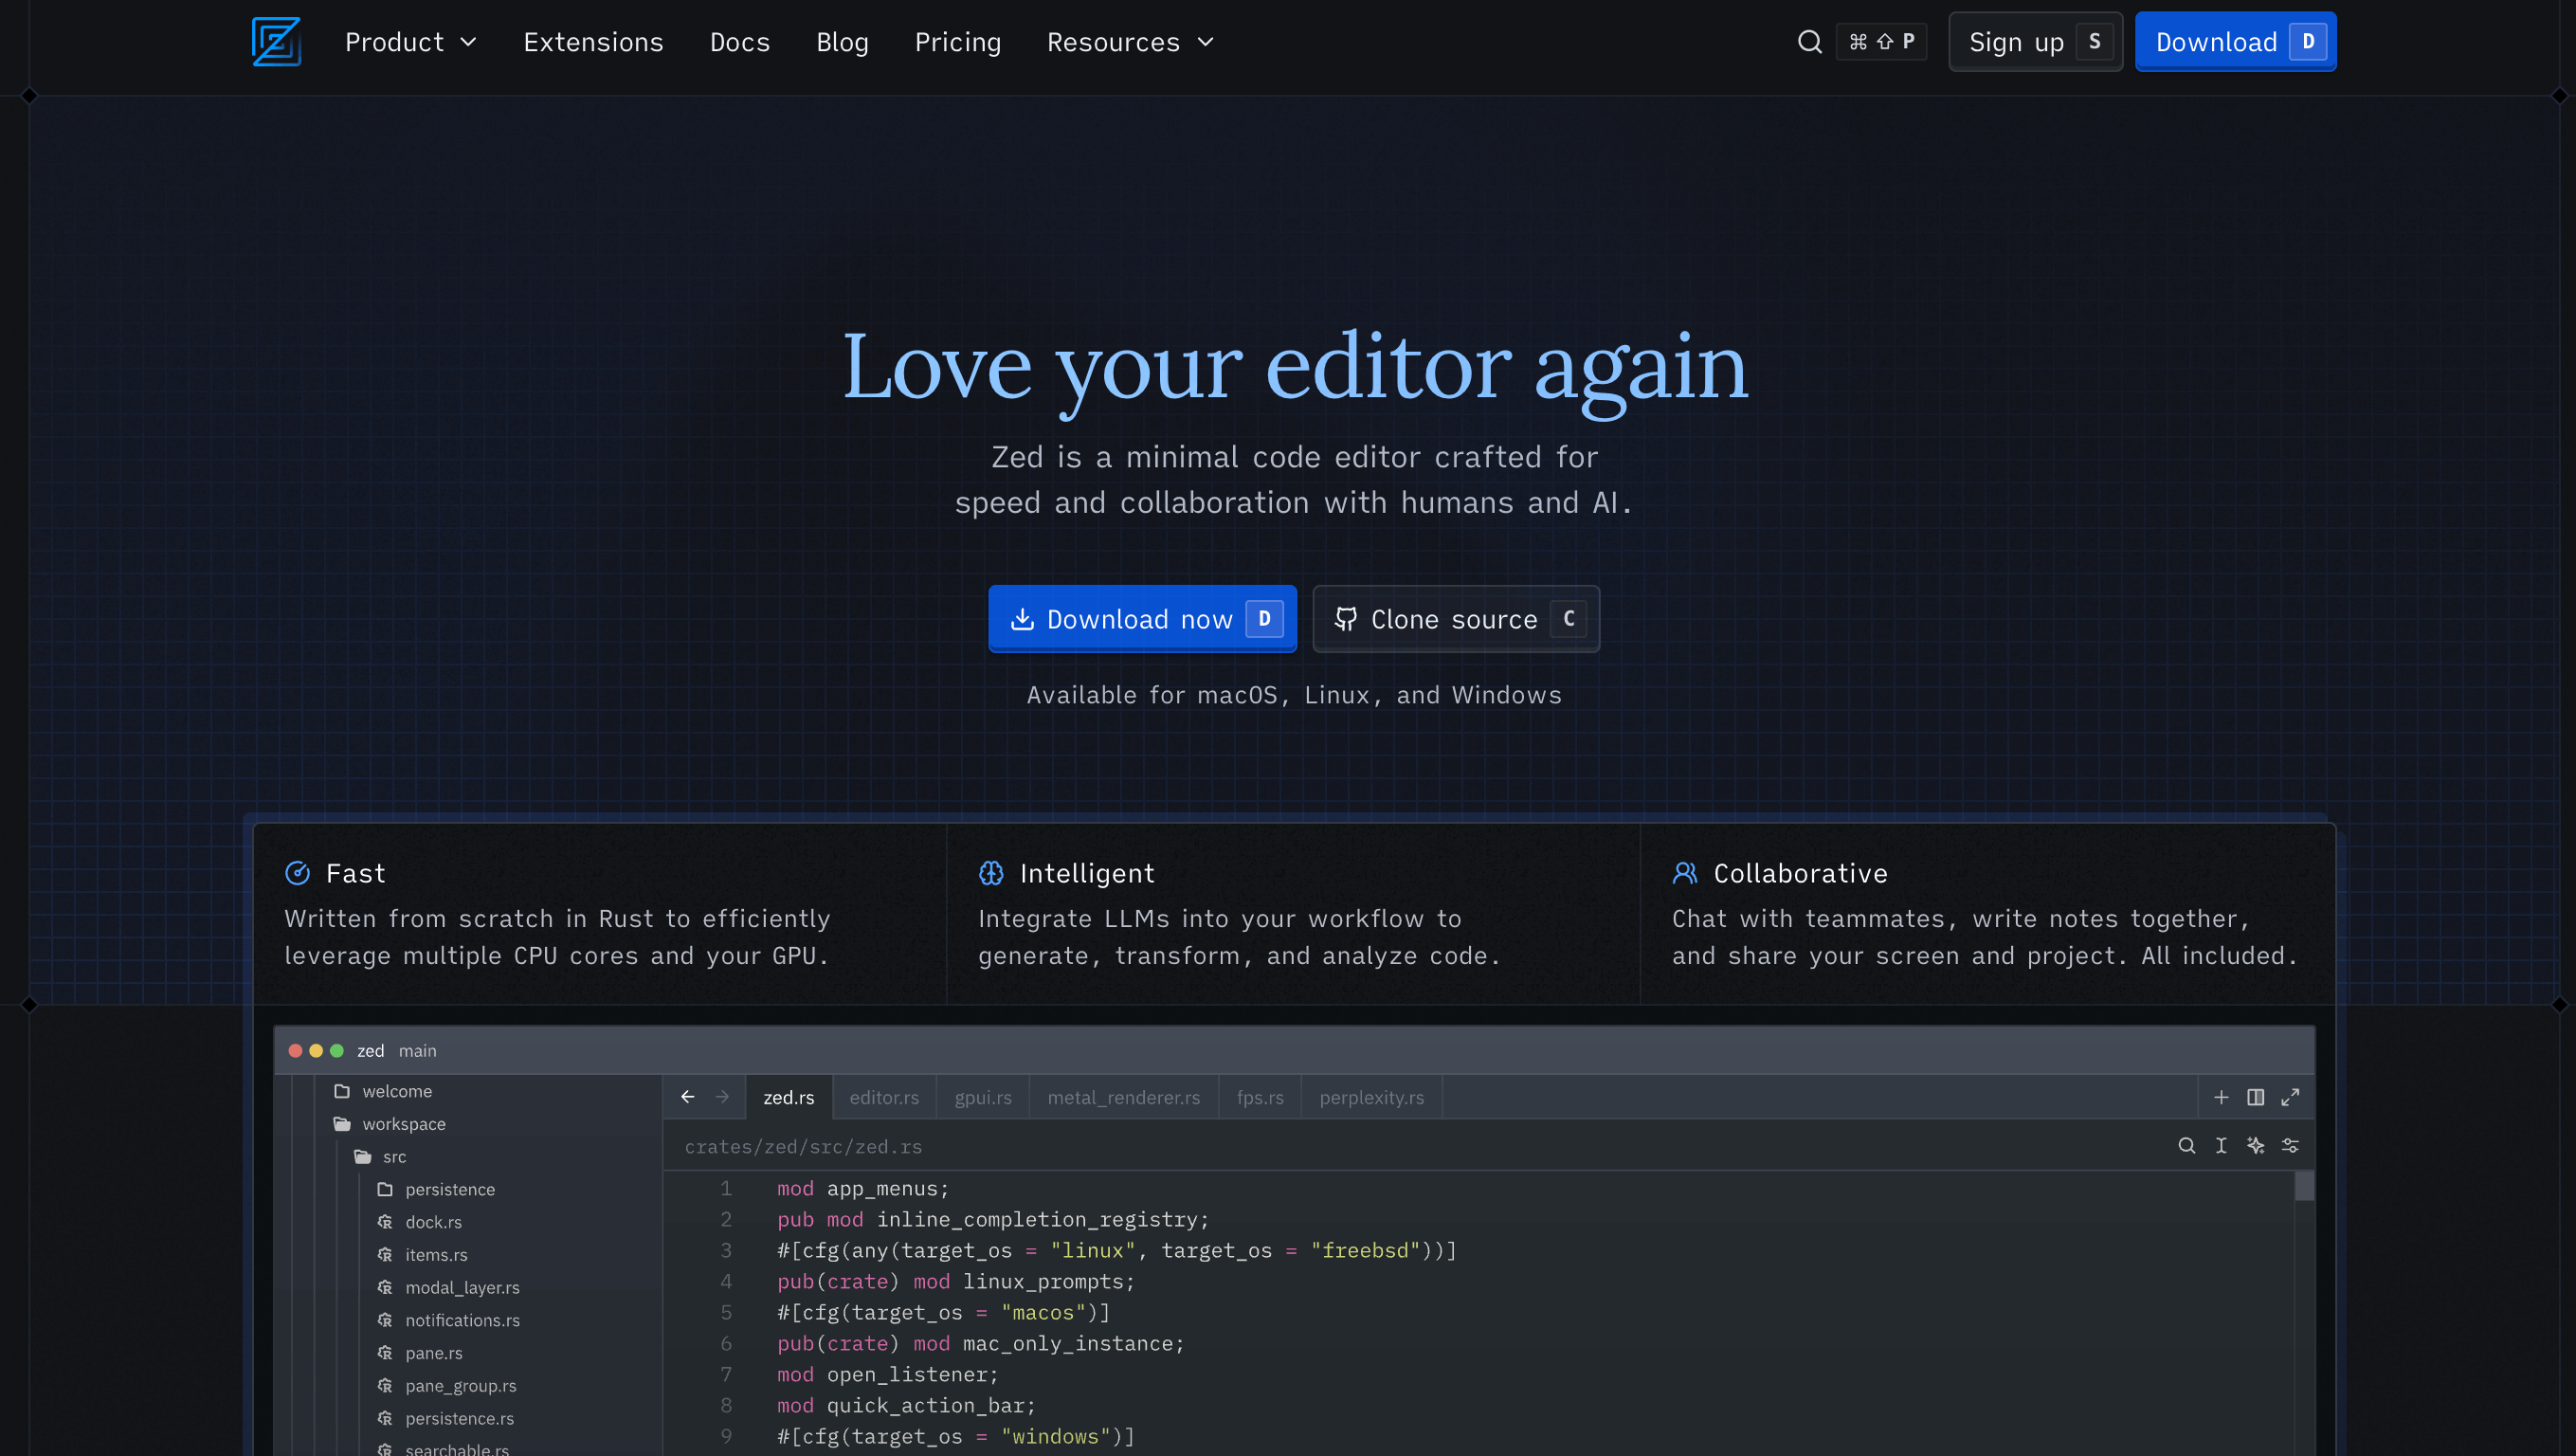Viewport: 2576px width, 1456px height.
Task: Select the inline assist sparkles icon
Action: coord(2256,1146)
